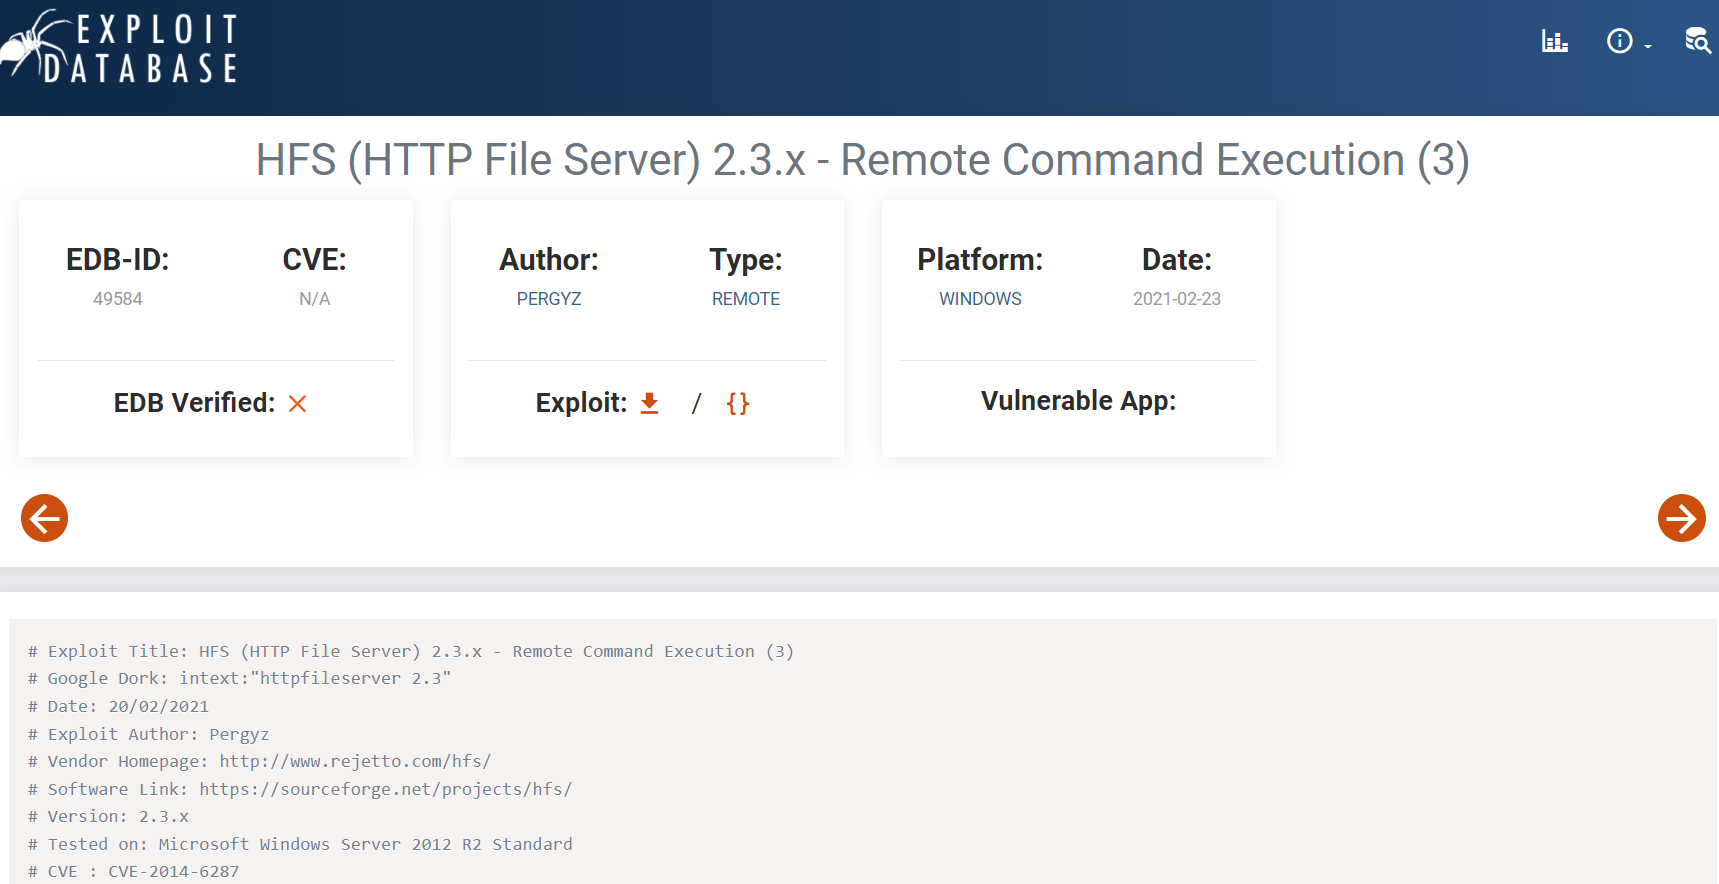
Task: Go to next exploit with right arrow
Action: click(1682, 518)
